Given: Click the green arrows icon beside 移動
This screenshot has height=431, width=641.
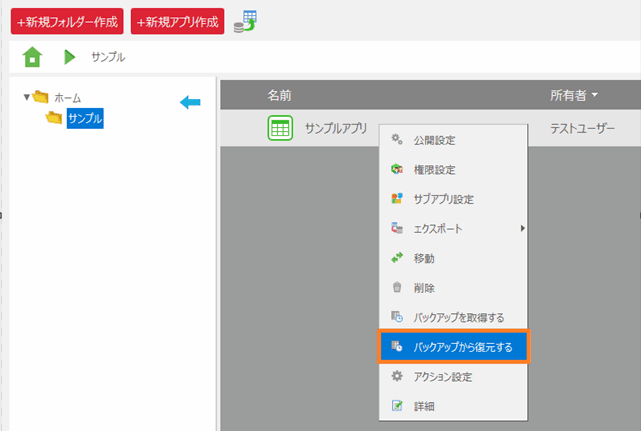Looking at the screenshot, I should 397,257.
